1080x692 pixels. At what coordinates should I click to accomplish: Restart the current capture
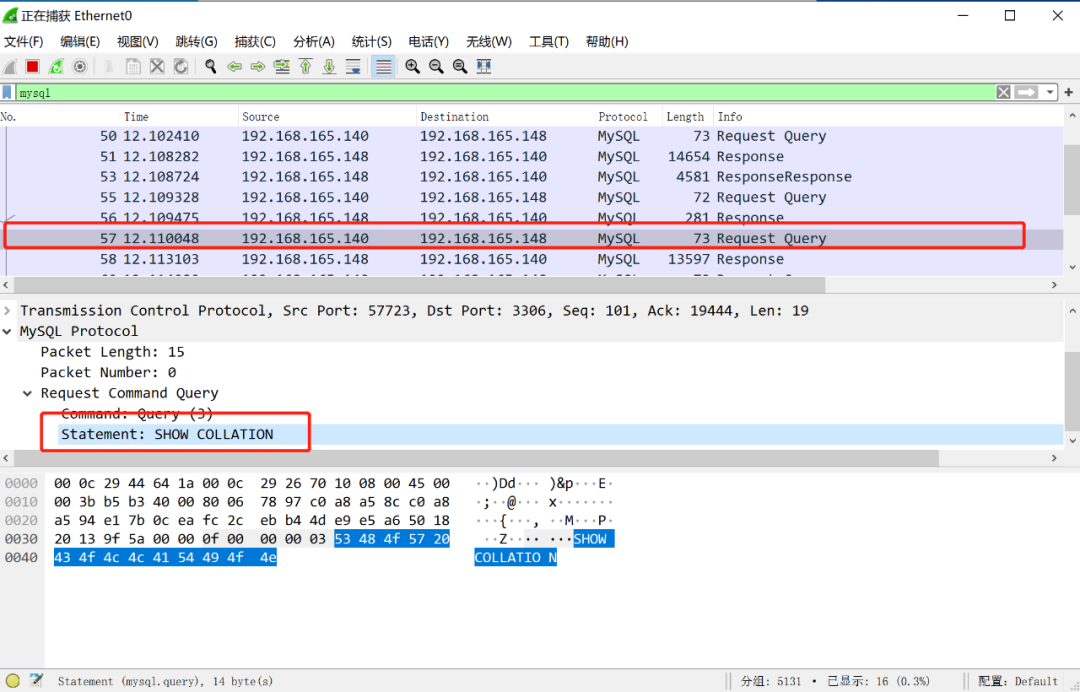click(56, 66)
